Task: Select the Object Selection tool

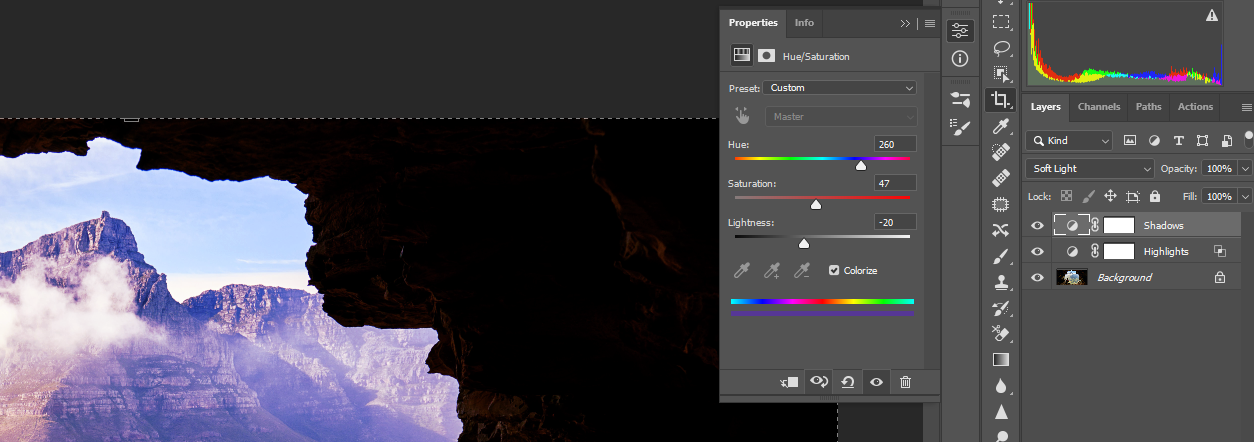Action: coord(1001,73)
